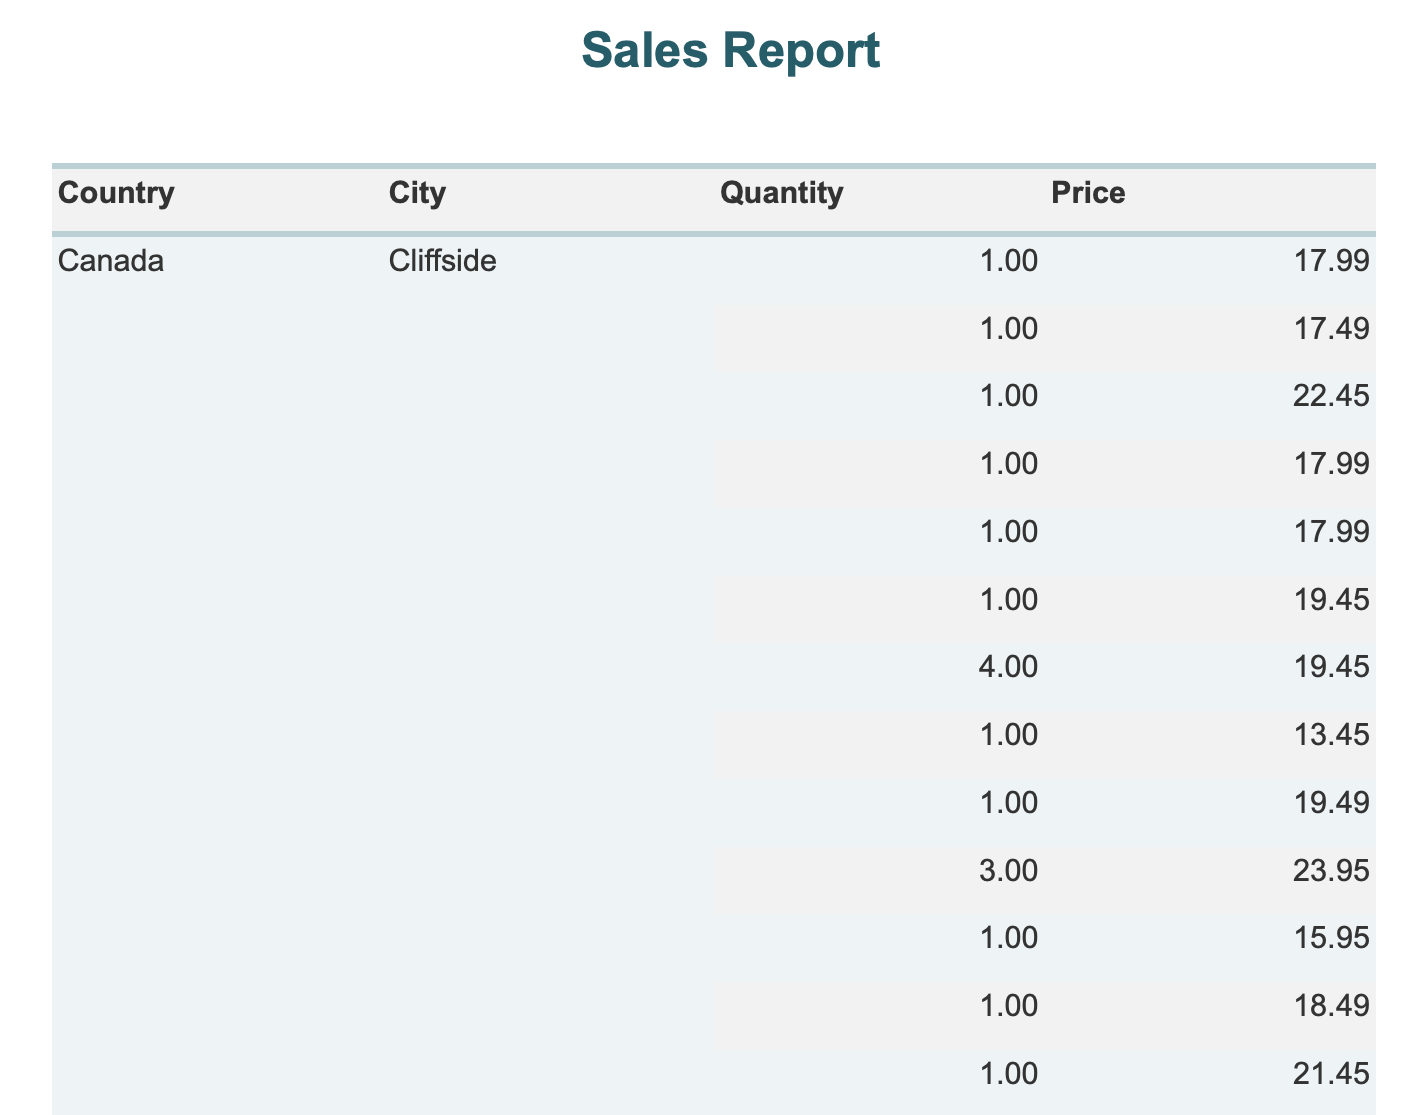The height and width of the screenshot is (1115, 1423).
Task: Select the Canada country cell
Action: [x=111, y=261]
